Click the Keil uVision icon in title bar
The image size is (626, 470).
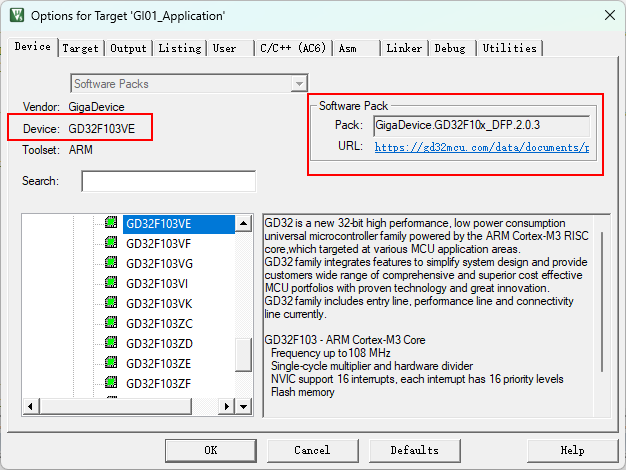click(x=17, y=15)
